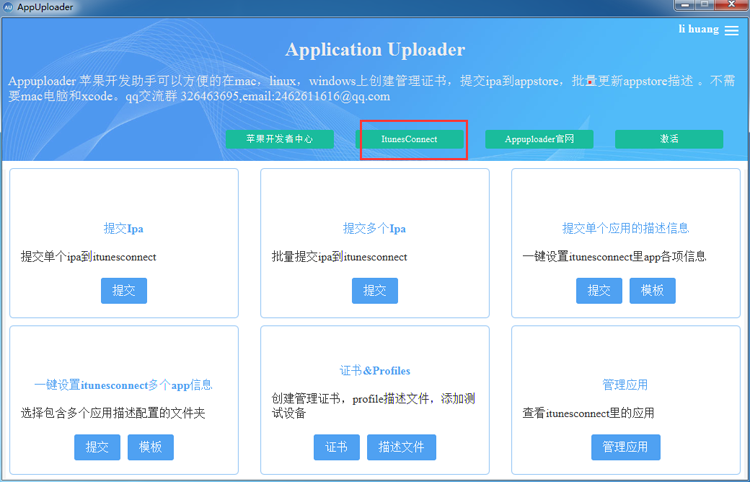Click 模板 in 提交单个应用的描述信息 card
750x482 pixels.
tap(652, 291)
